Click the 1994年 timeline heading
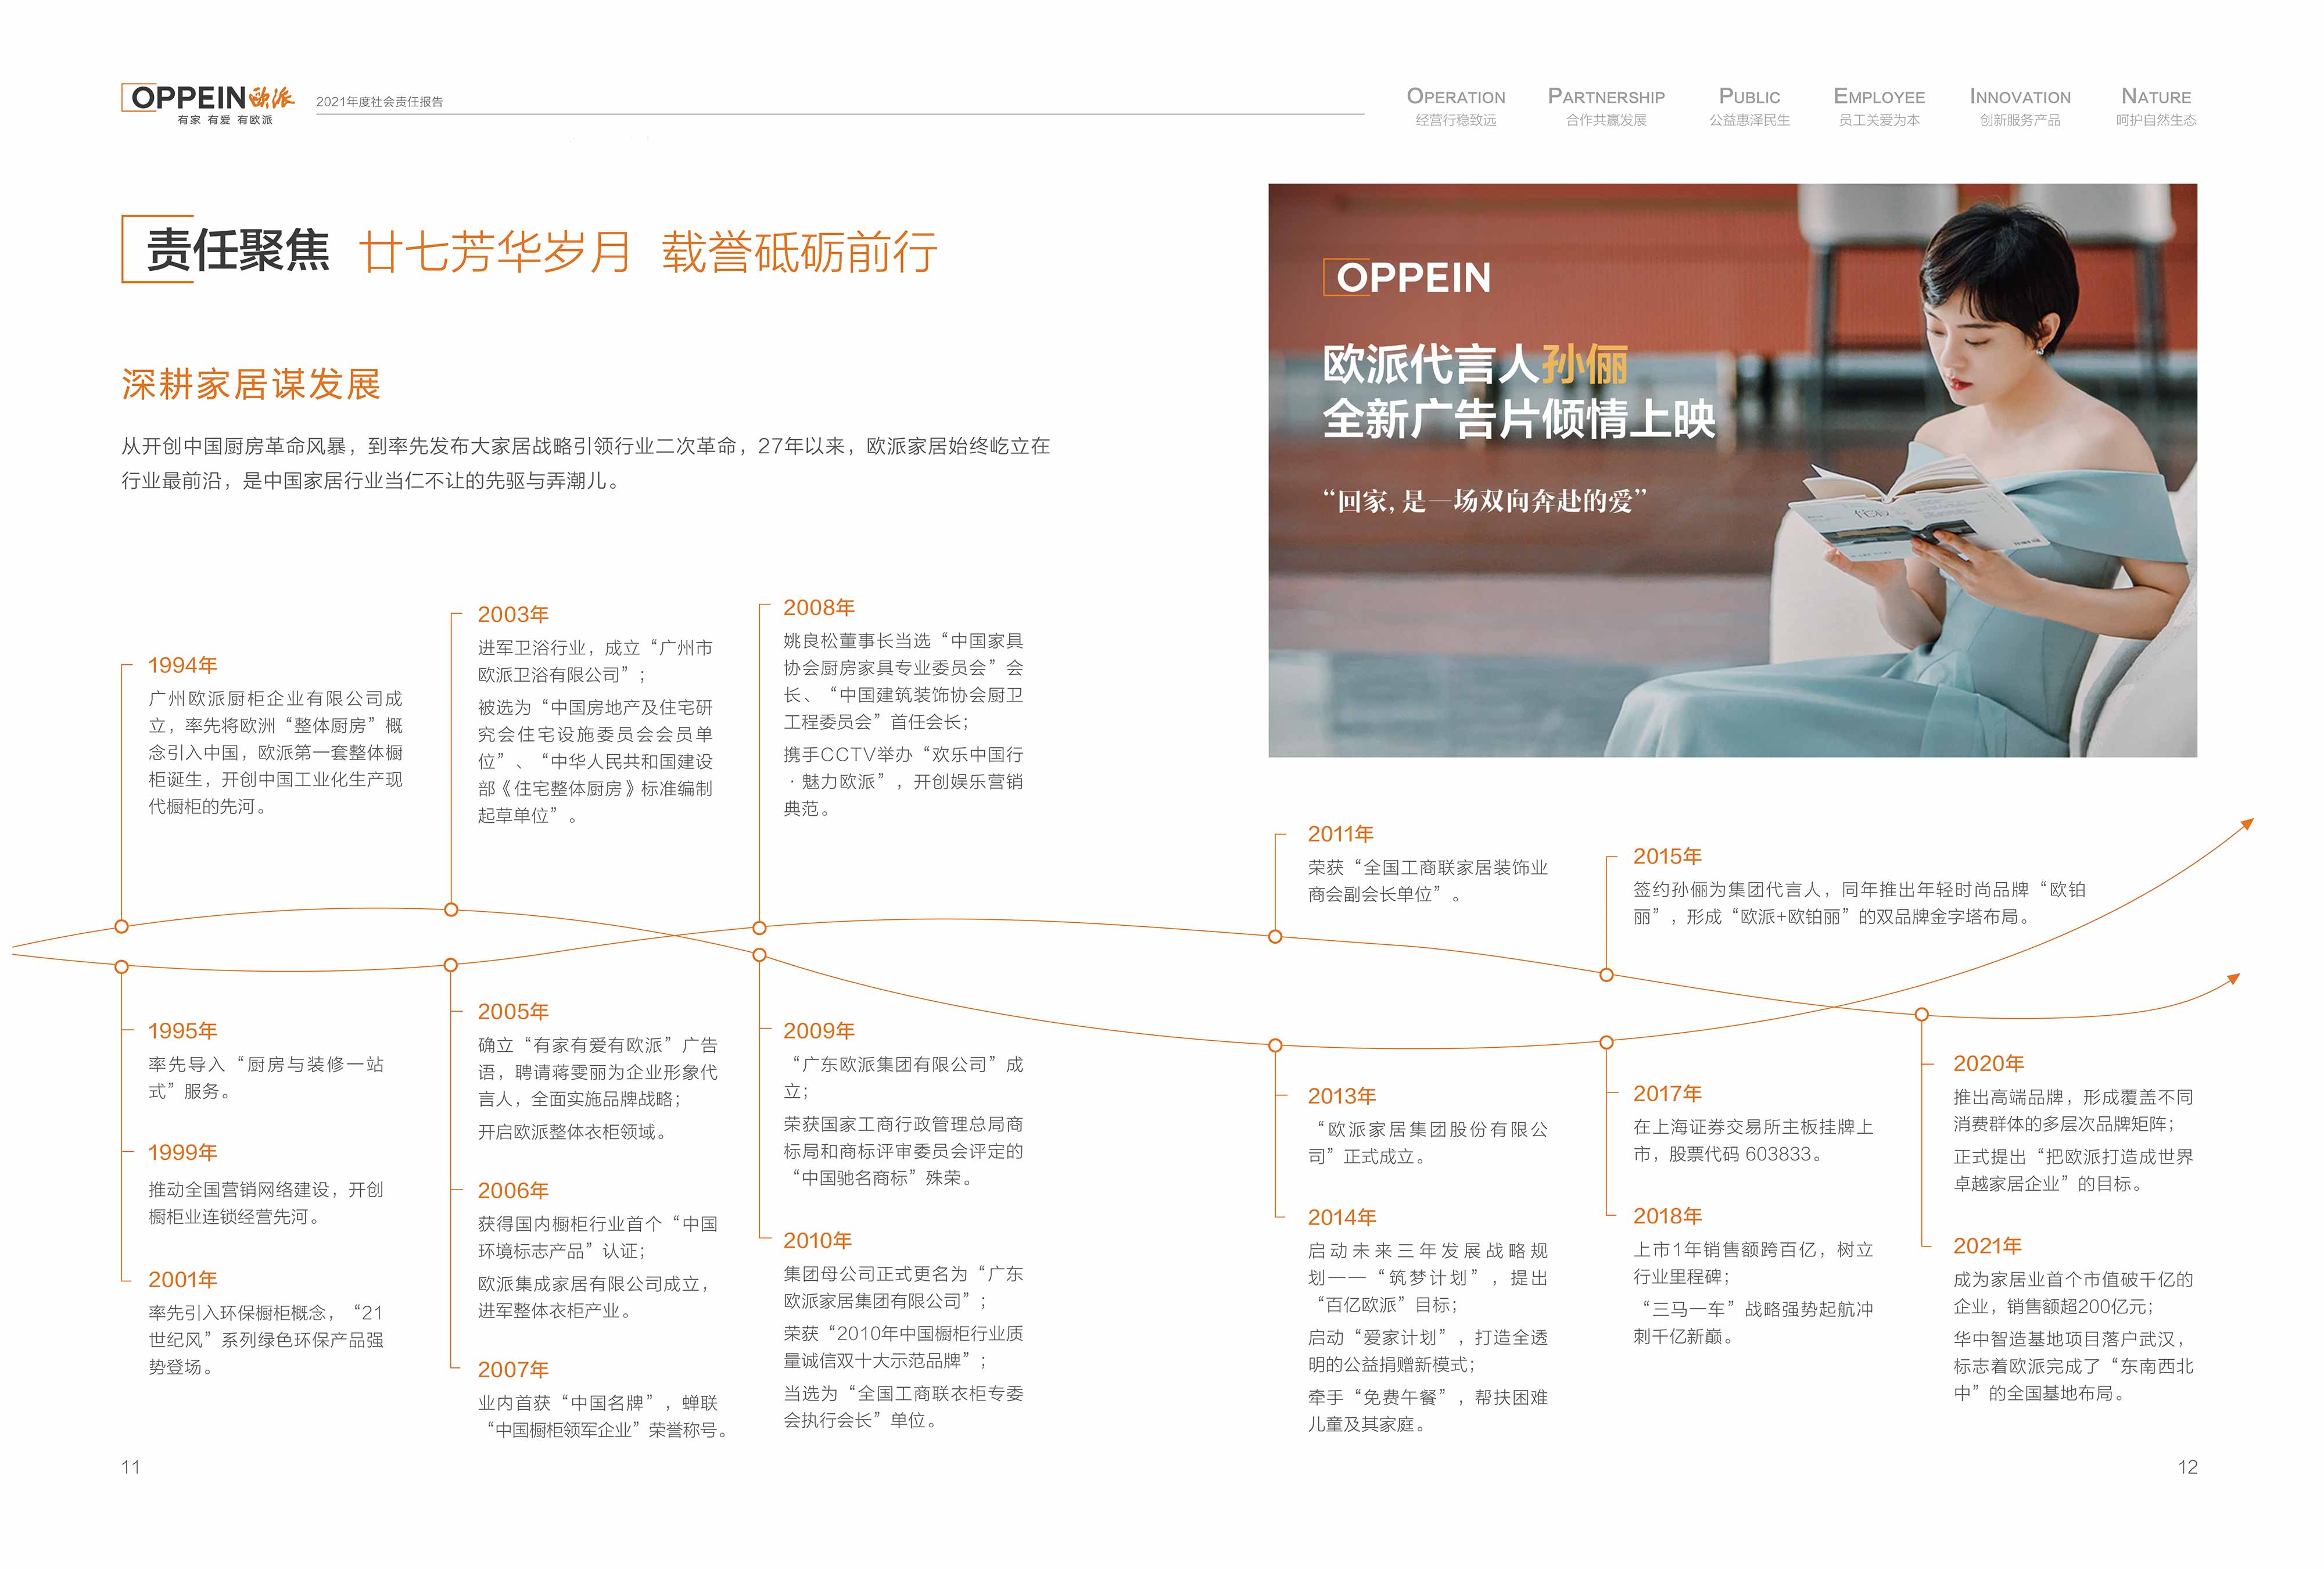The height and width of the screenshot is (1569, 2324). pos(182,665)
